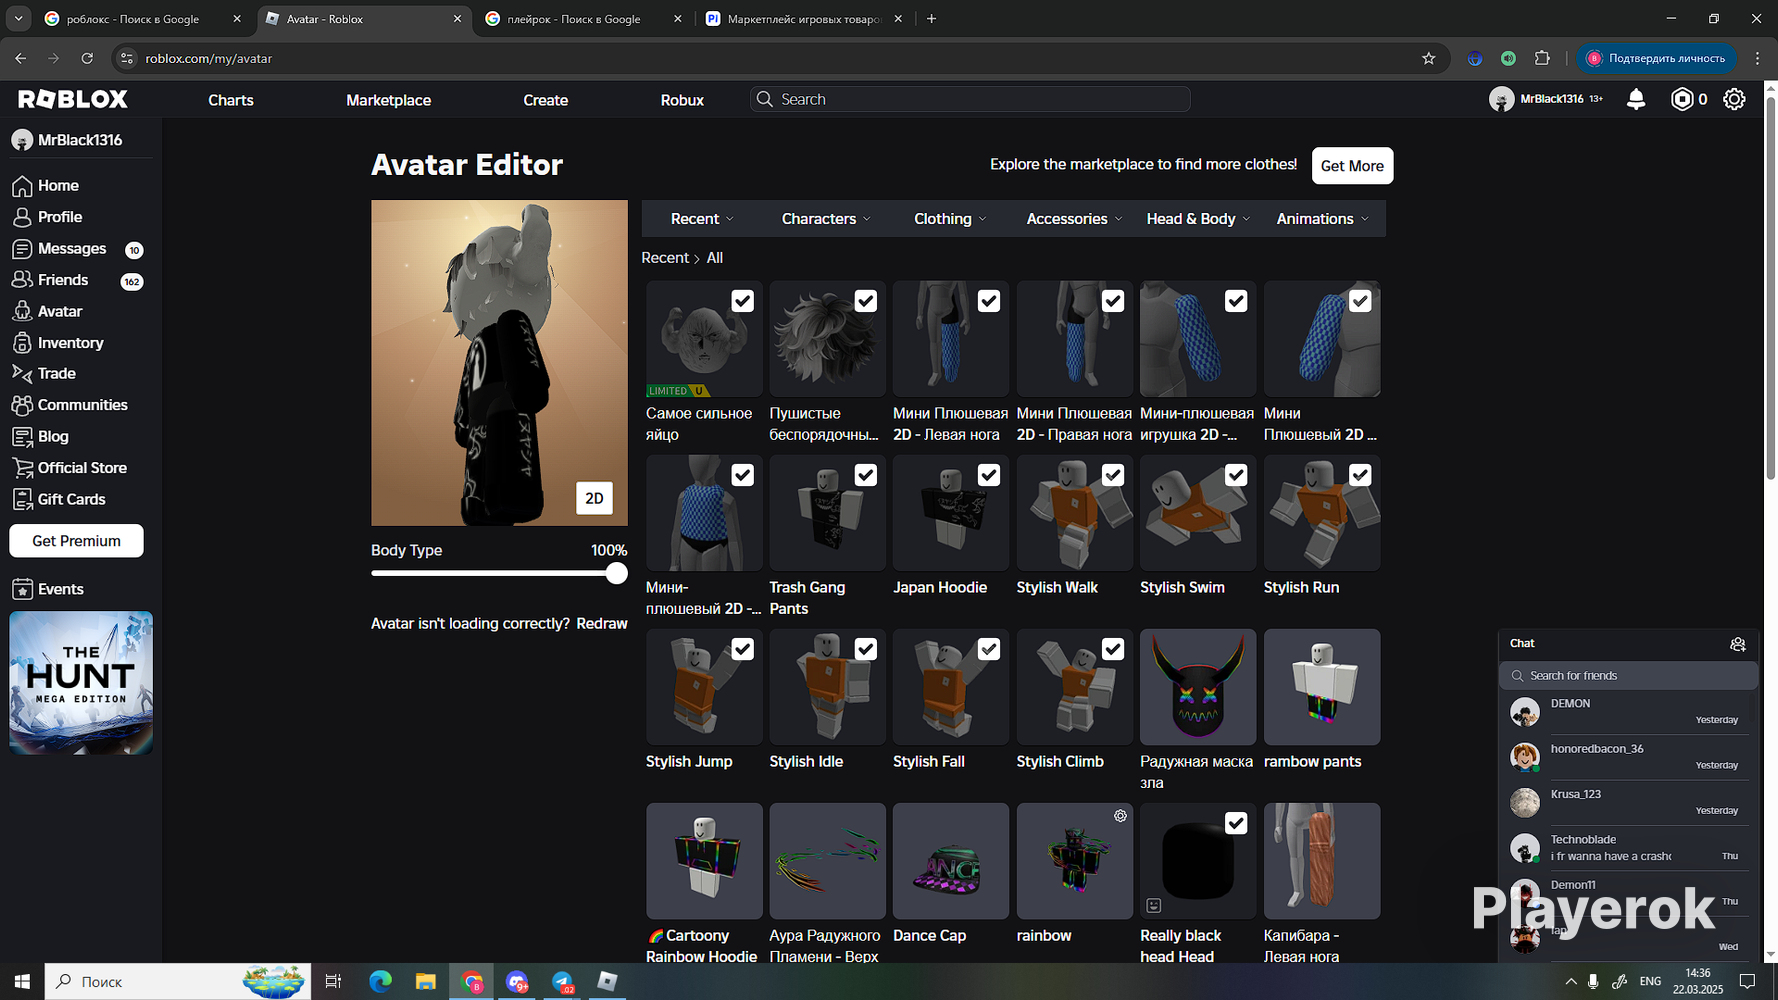Uncheck the Stylish Idle animation
The width and height of the screenshot is (1778, 1000).
point(866,649)
